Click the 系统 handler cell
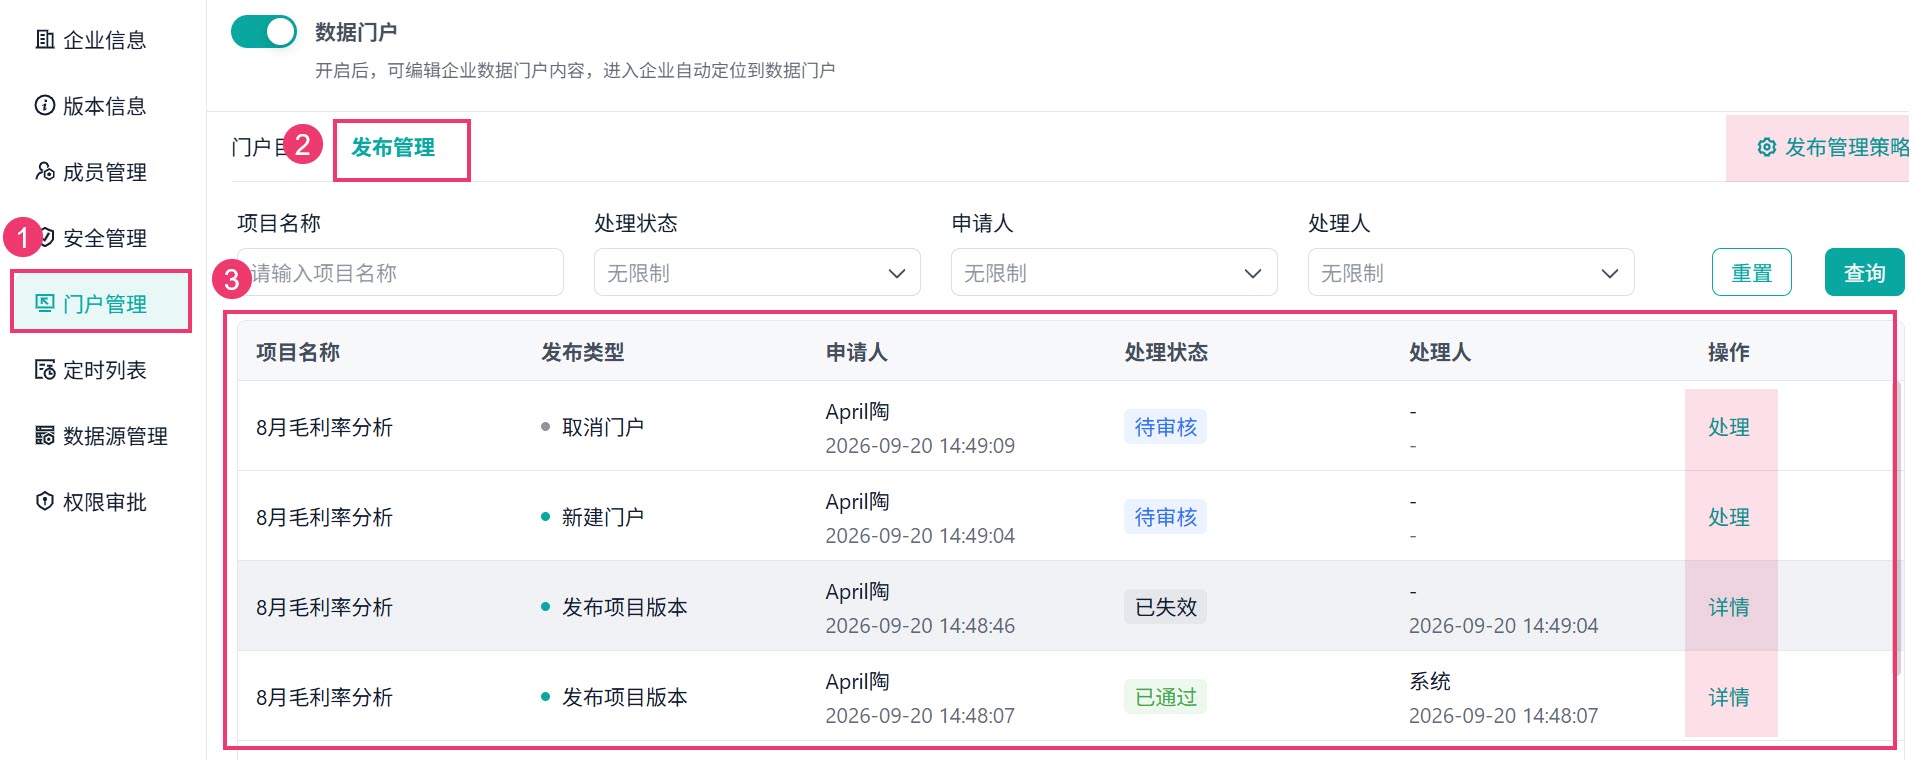The image size is (1915, 760). tap(1430, 681)
